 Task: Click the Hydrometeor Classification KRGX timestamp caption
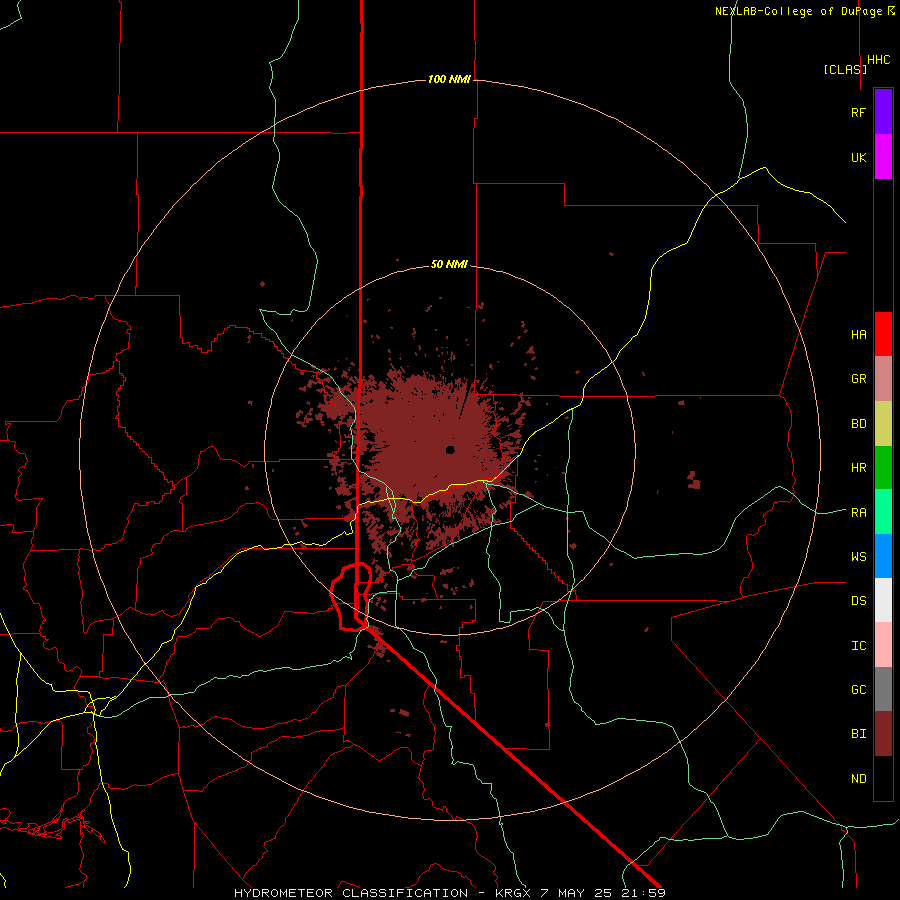click(x=449, y=893)
